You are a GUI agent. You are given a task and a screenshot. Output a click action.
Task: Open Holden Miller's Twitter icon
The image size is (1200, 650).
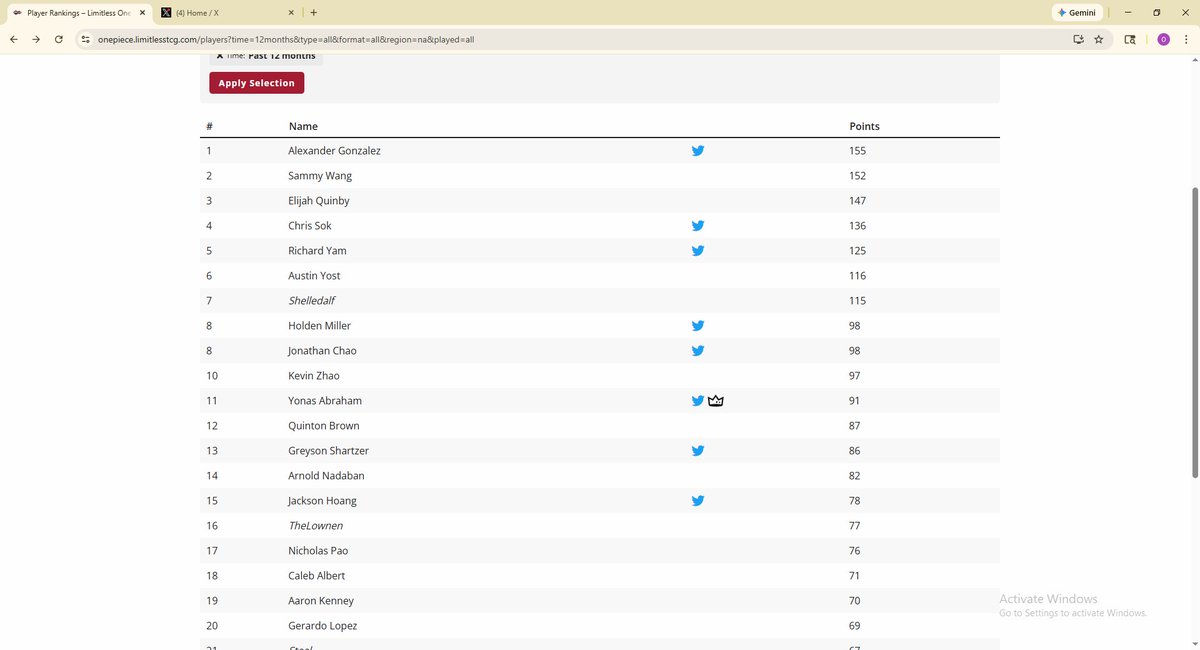698,326
